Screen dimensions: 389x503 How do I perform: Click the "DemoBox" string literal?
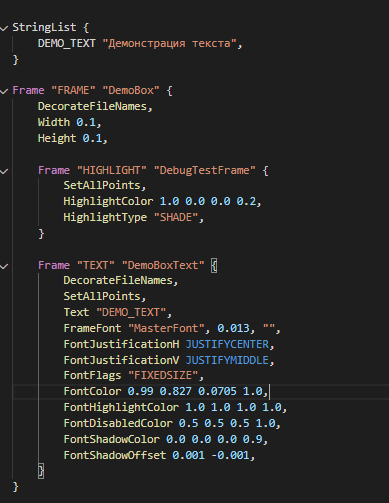coord(131,90)
